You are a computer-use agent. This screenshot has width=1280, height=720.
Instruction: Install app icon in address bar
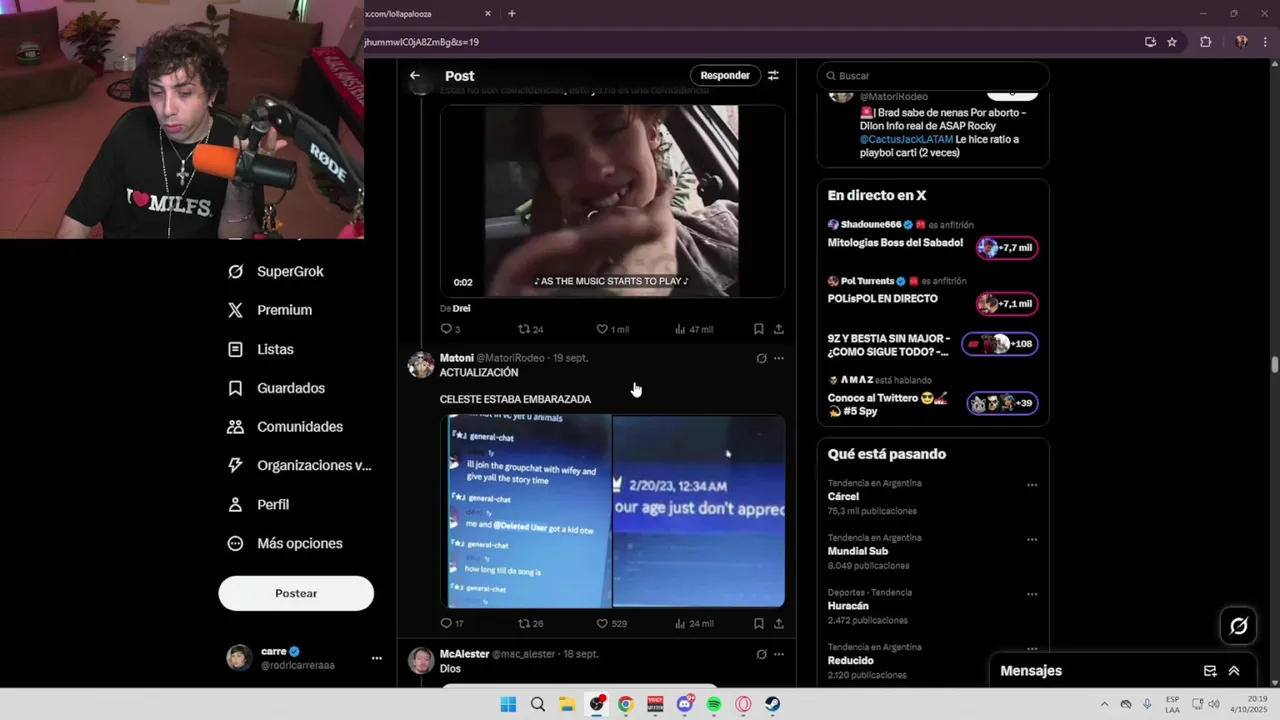click(x=1151, y=42)
